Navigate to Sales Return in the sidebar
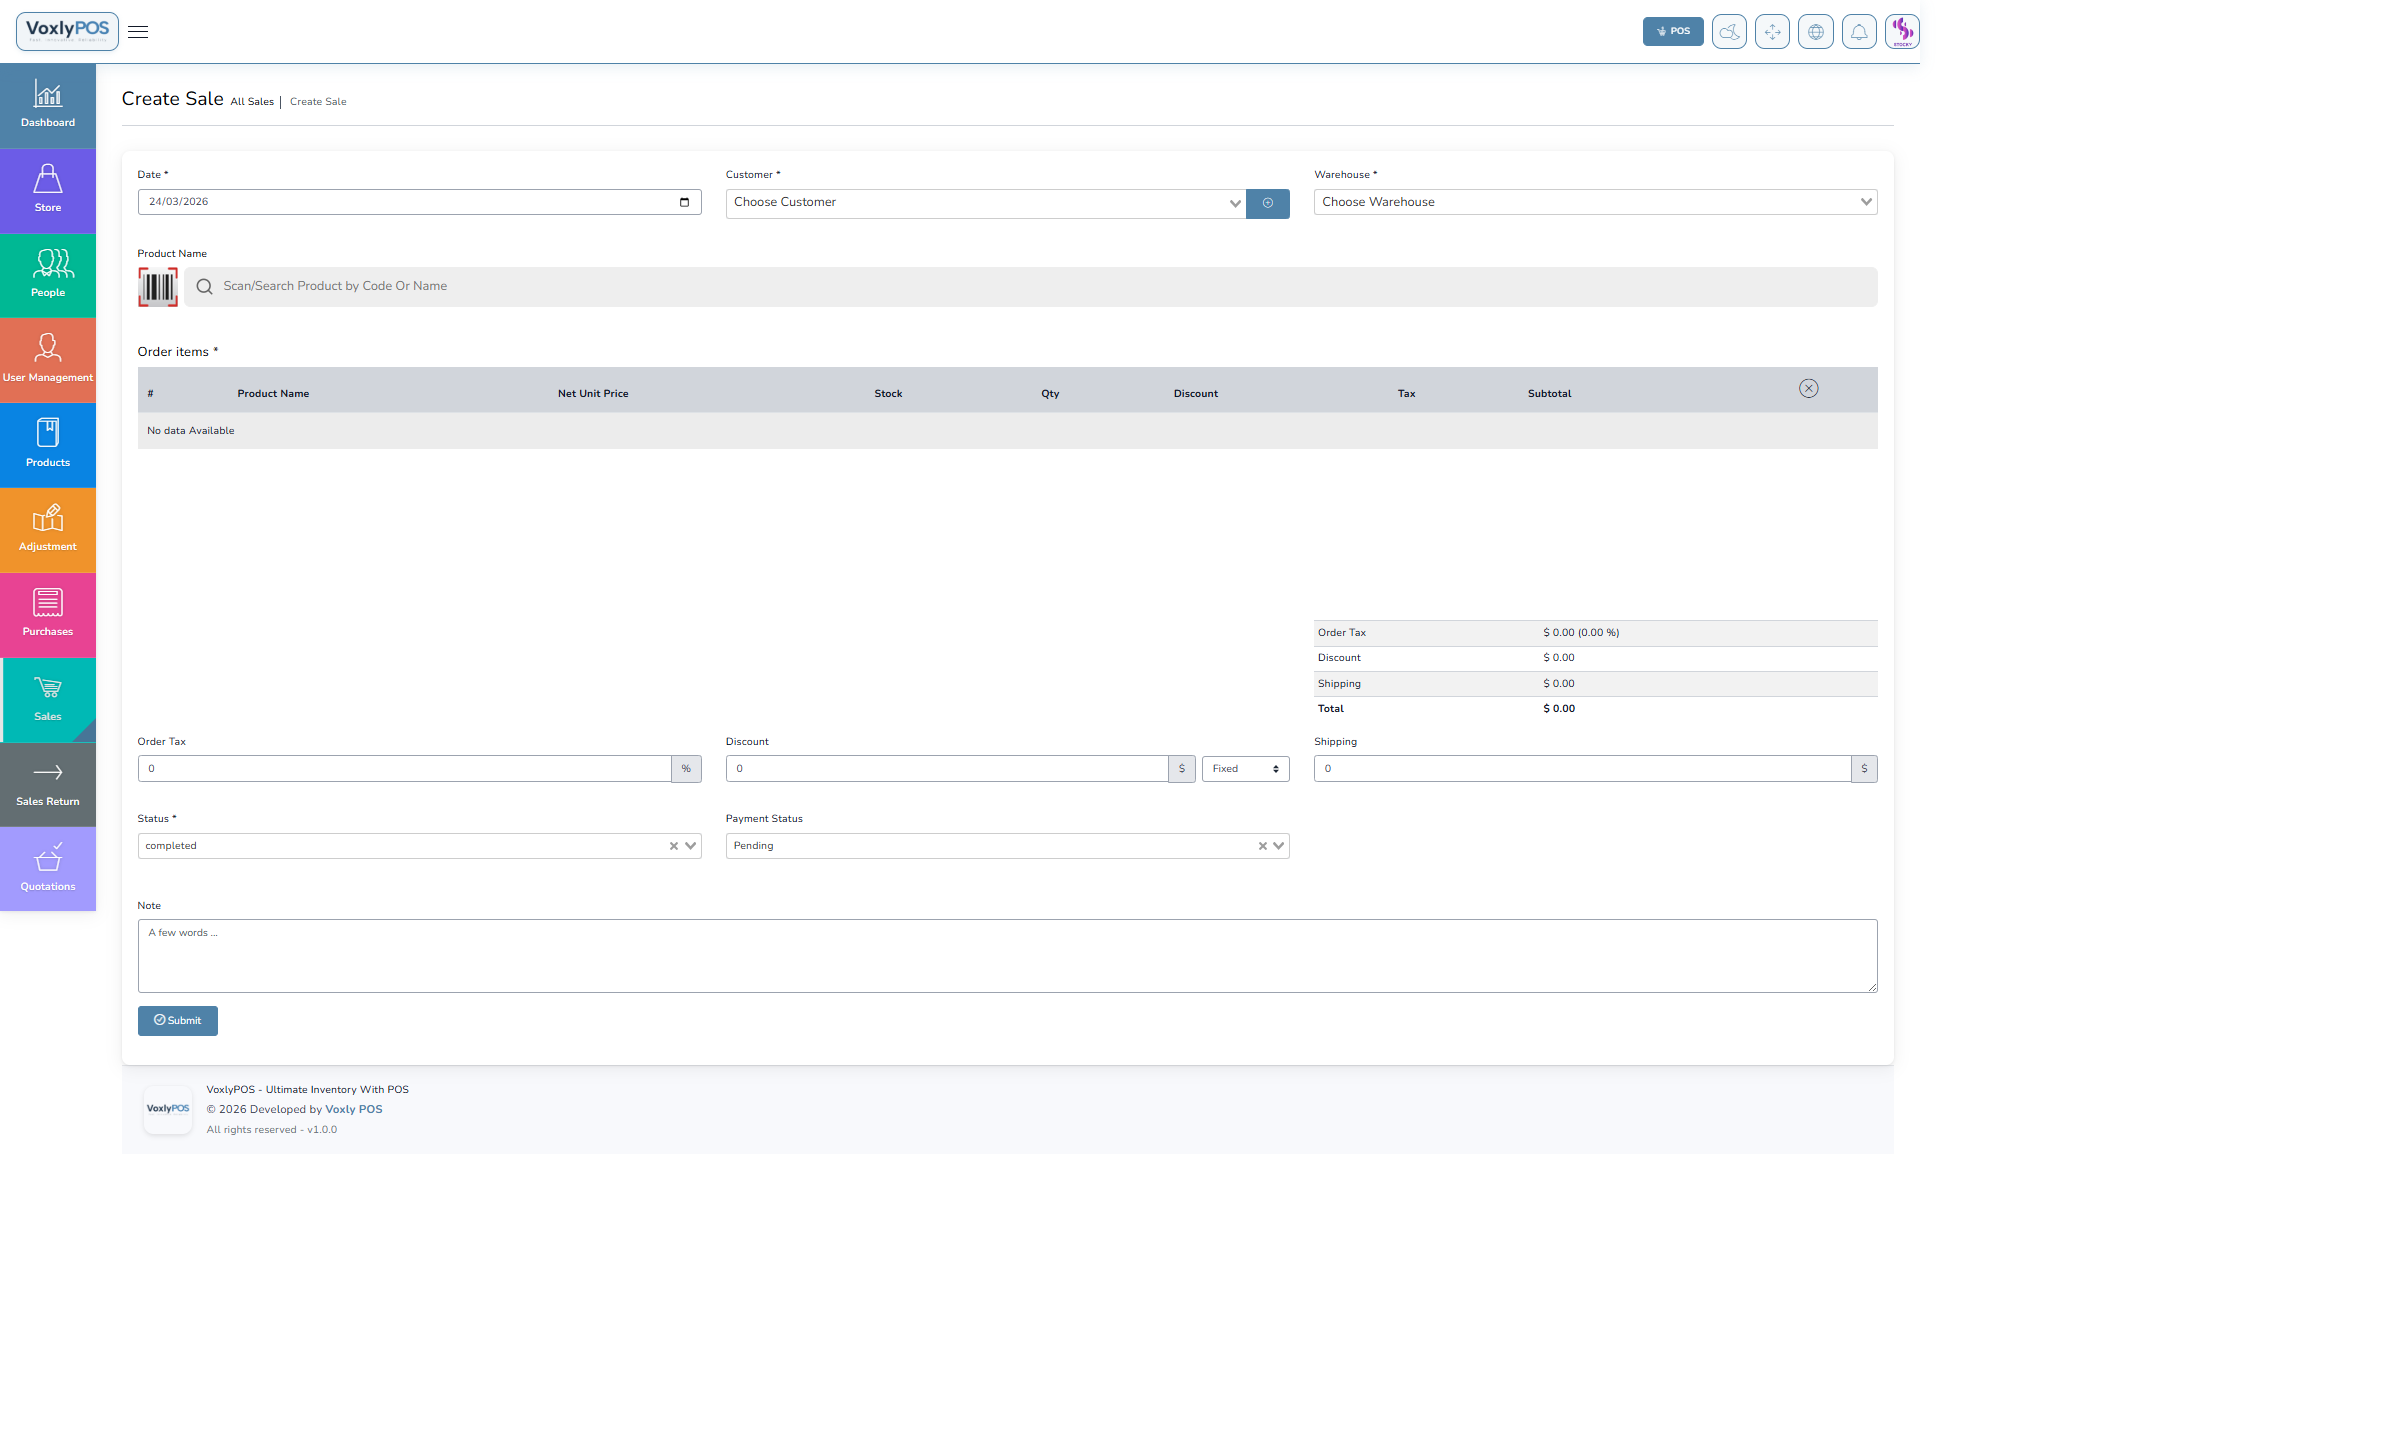Screen dimensions: 2381x1443 47,784
